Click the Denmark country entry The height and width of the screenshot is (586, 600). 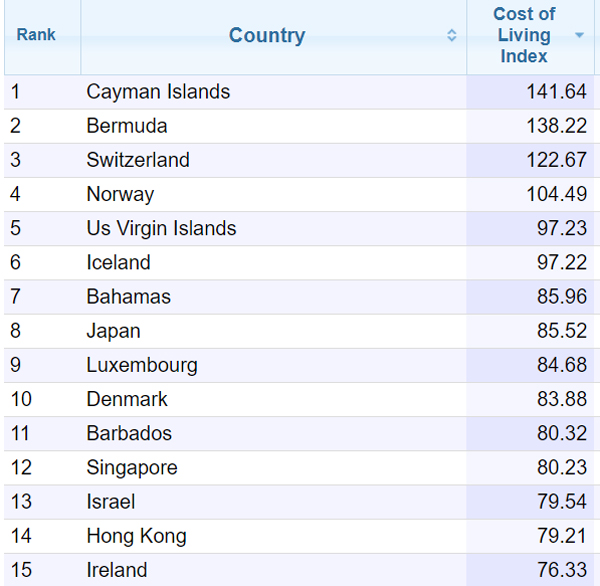tap(127, 399)
